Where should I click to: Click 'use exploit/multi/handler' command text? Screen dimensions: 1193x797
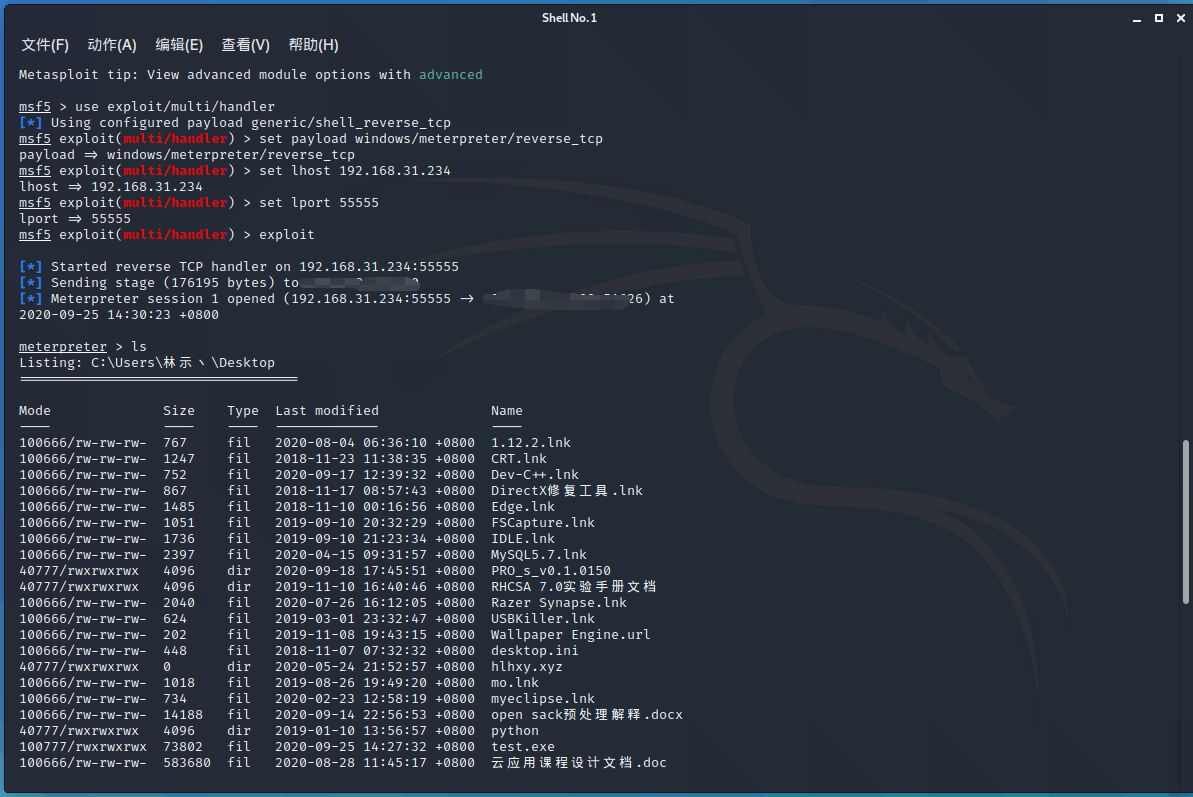pos(175,106)
